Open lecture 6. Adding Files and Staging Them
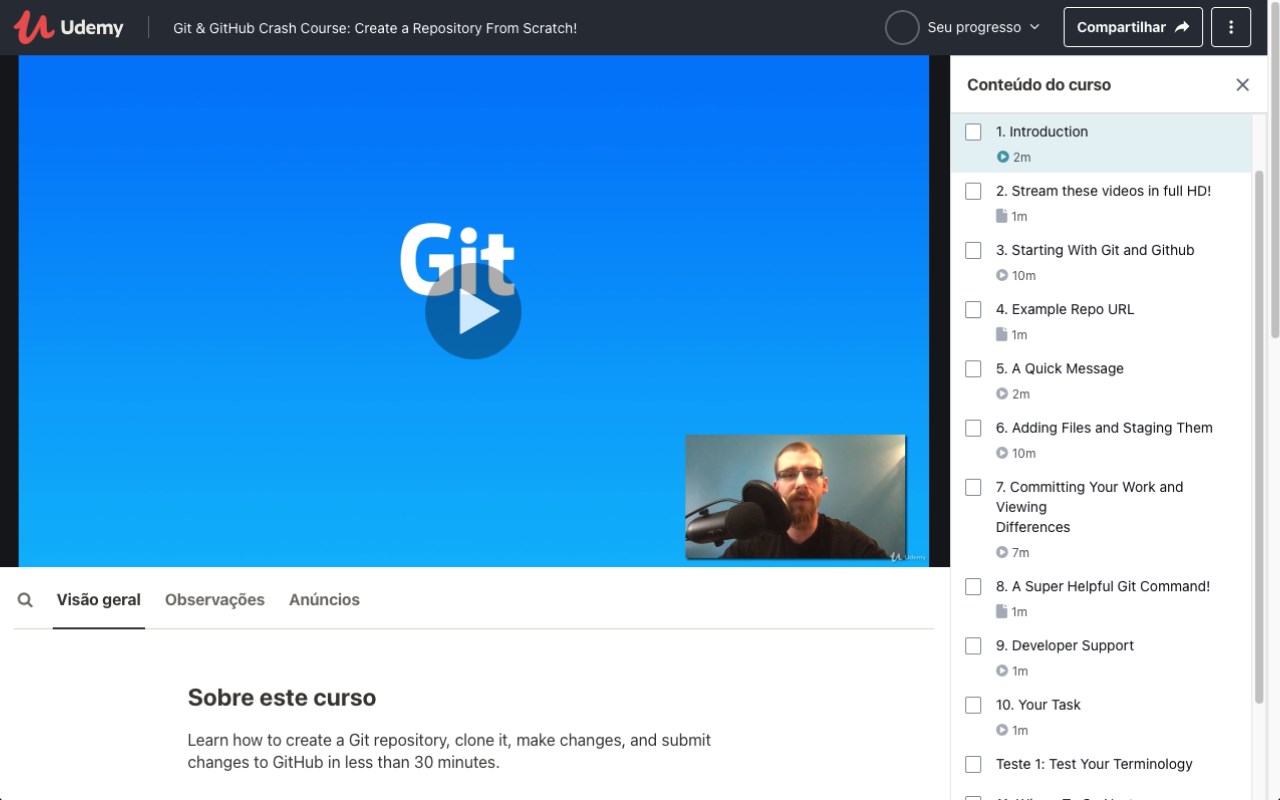1280x800 pixels. [x=1101, y=440]
